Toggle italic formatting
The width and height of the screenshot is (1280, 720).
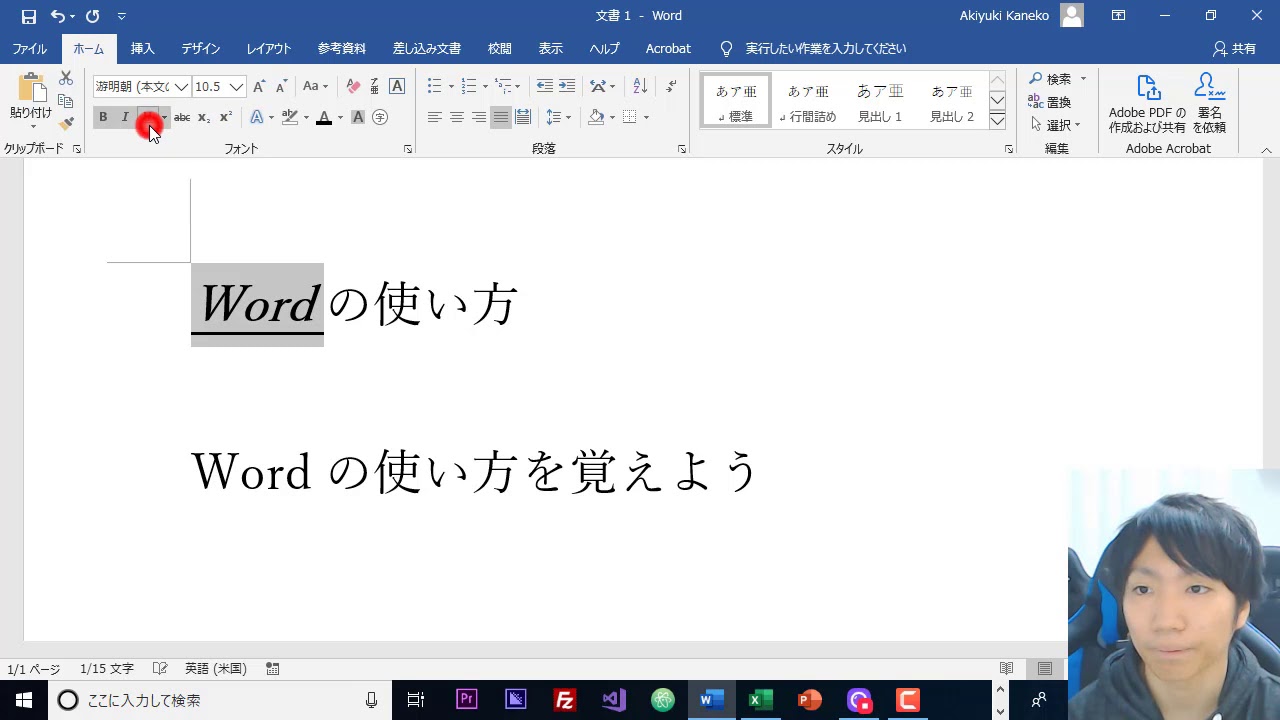point(125,117)
